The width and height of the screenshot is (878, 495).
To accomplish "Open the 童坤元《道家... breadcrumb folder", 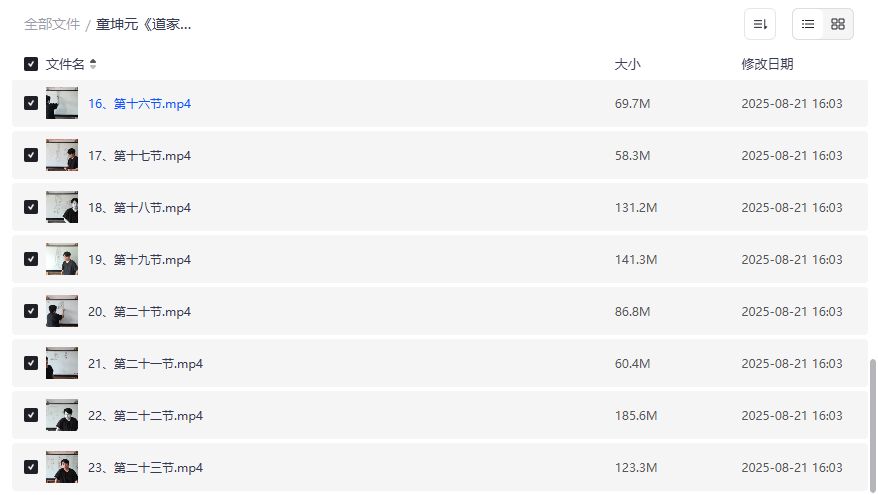I will click(x=144, y=24).
